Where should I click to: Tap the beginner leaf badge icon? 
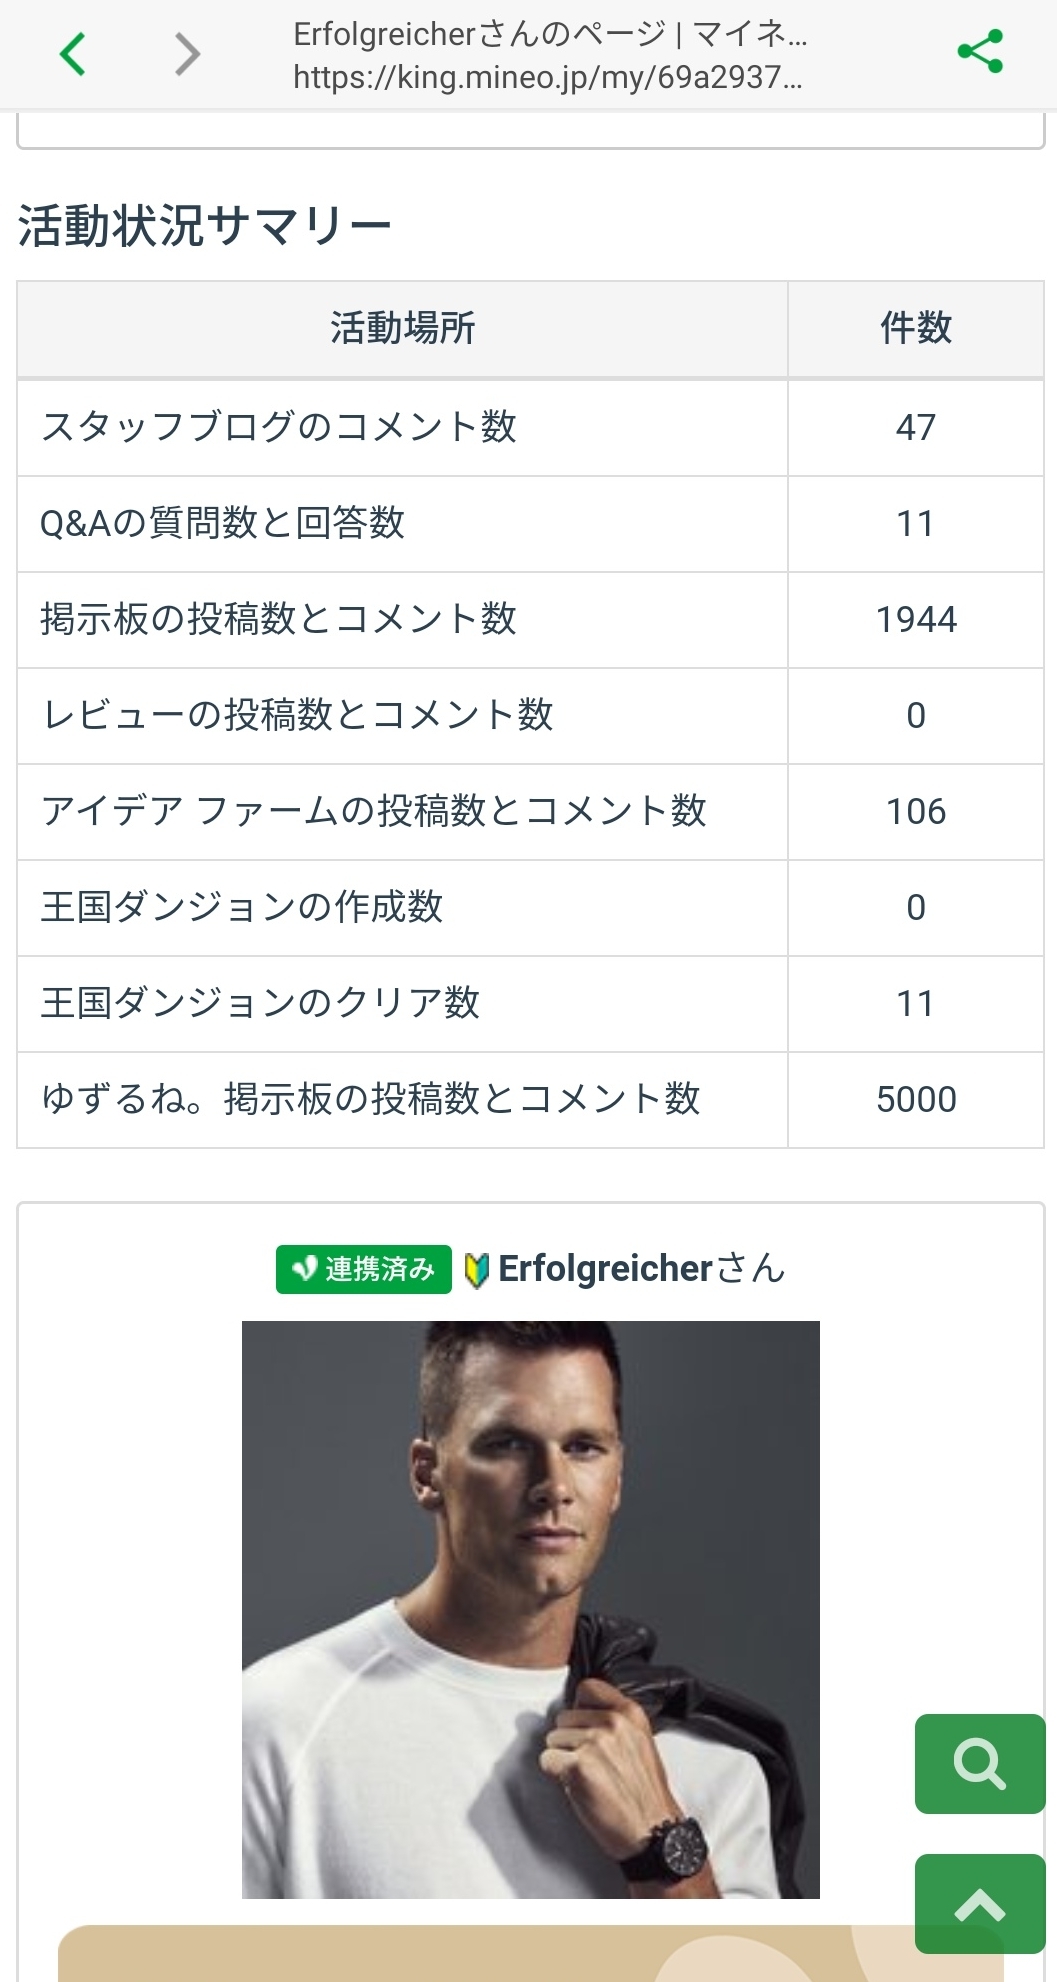tap(476, 1270)
